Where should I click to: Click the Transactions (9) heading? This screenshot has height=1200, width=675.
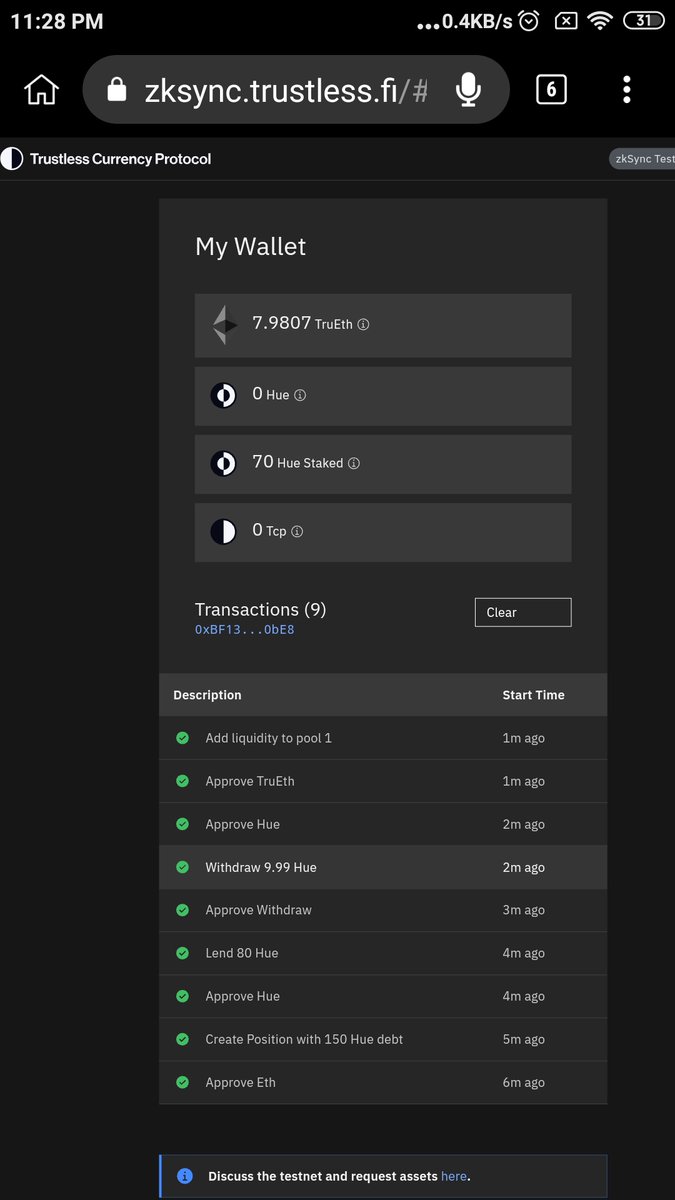click(261, 609)
